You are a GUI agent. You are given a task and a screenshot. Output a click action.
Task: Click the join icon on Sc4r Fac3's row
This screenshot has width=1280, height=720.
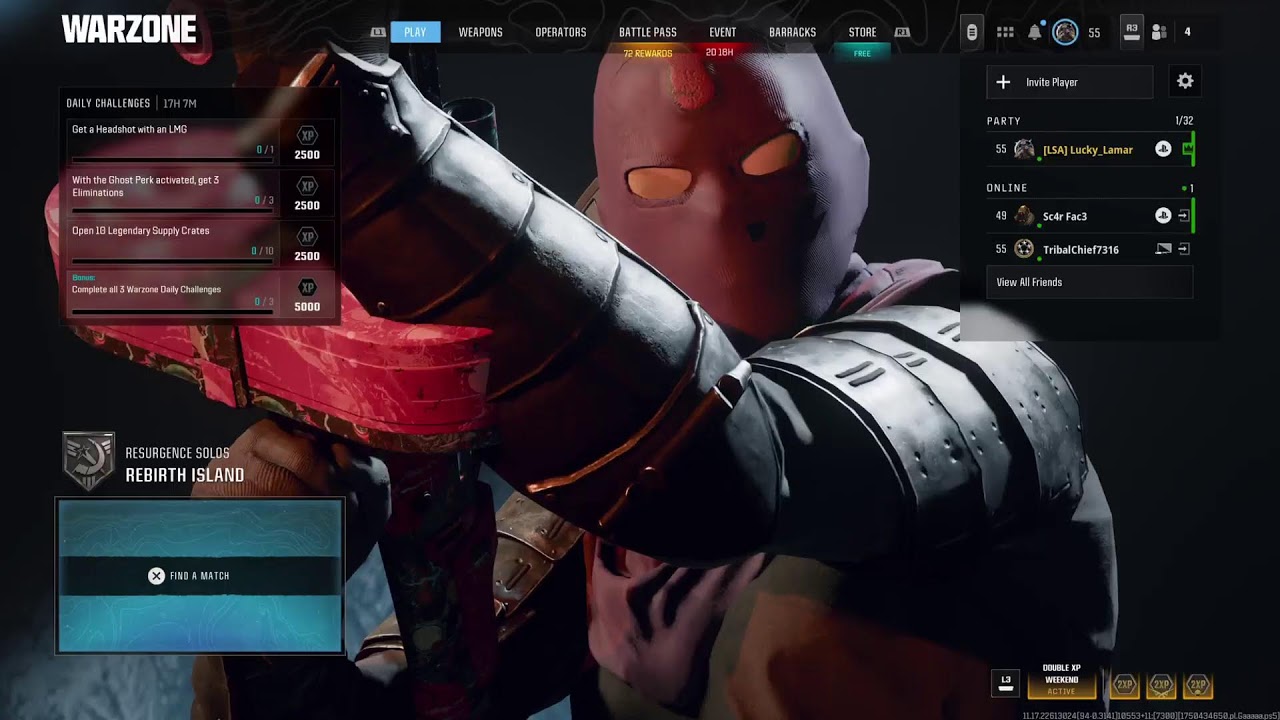tap(1184, 216)
